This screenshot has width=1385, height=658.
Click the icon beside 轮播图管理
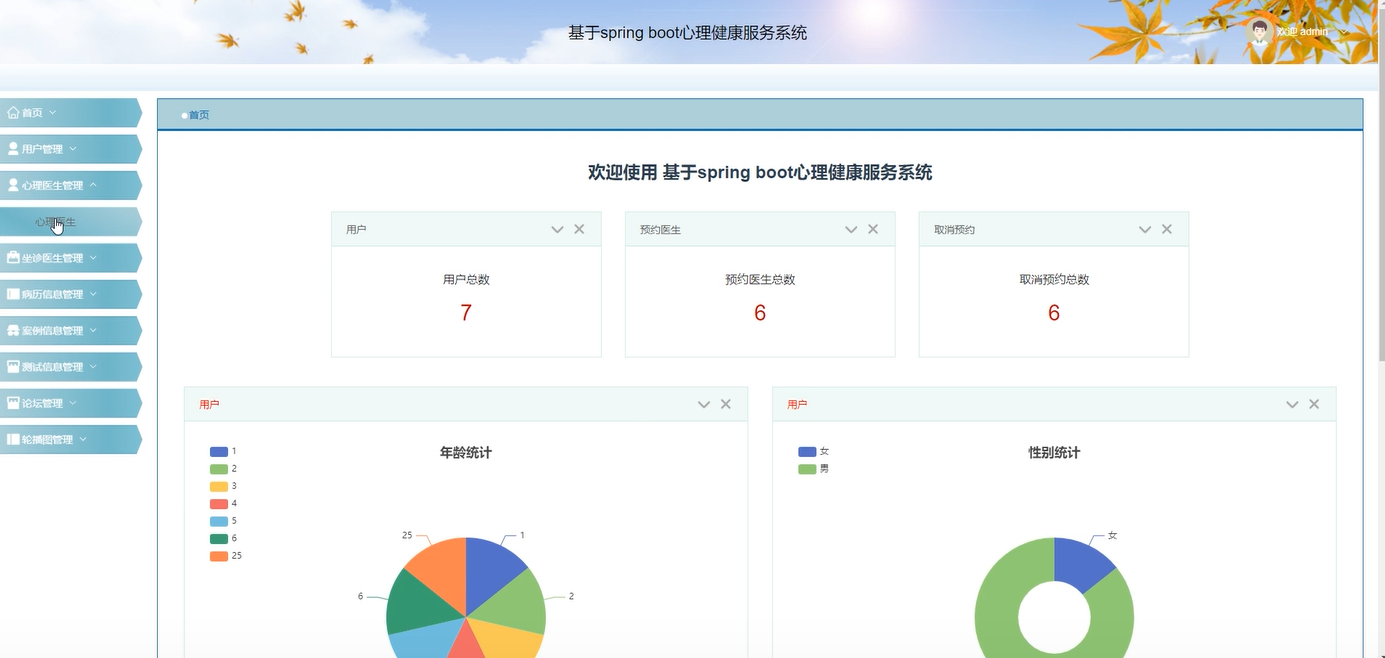click(13, 439)
